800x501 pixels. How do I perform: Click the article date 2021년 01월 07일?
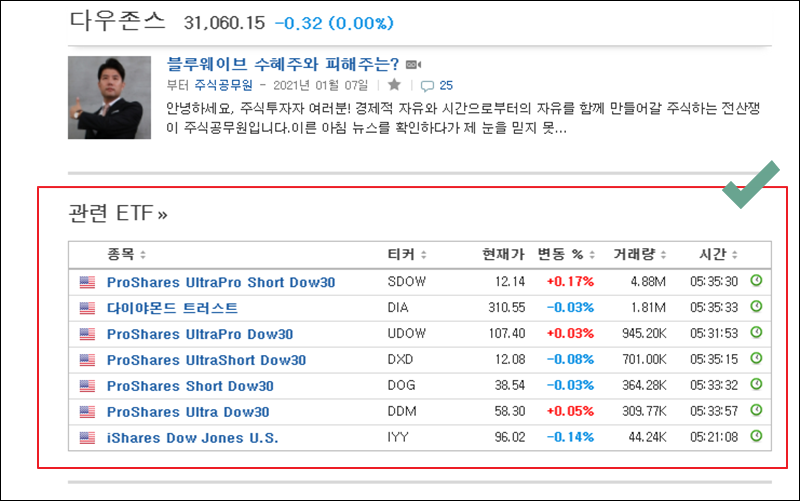click(x=320, y=85)
